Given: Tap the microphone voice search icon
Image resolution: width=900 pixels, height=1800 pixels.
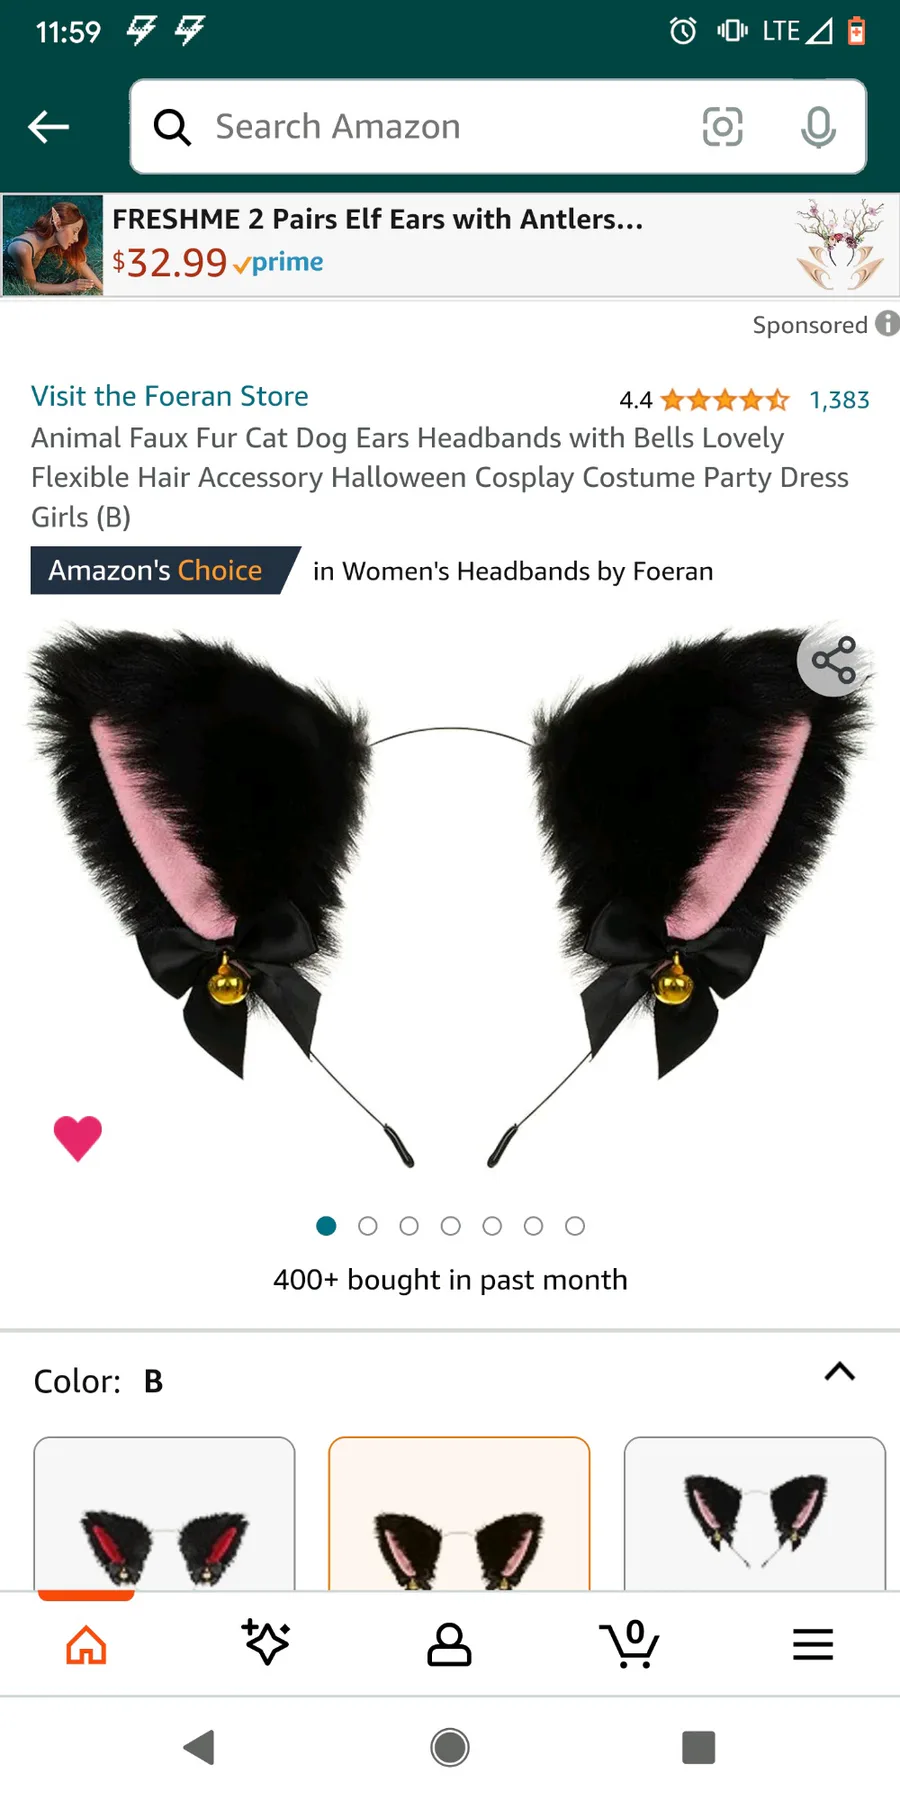Looking at the screenshot, I should pyautogui.click(x=818, y=127).
